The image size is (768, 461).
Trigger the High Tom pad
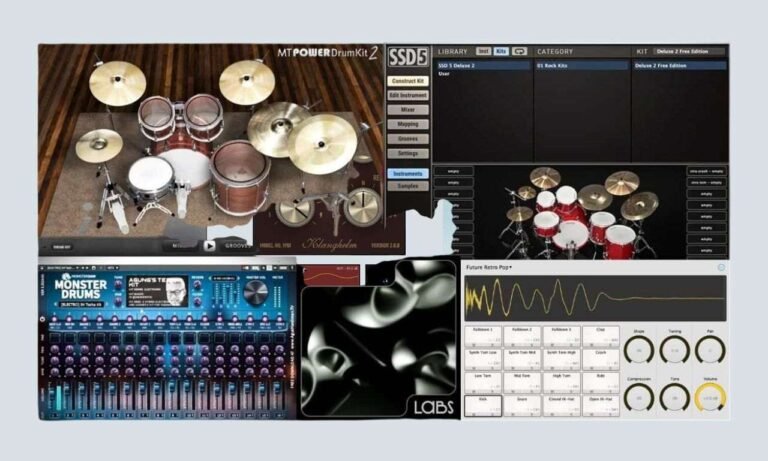[561, 383]
